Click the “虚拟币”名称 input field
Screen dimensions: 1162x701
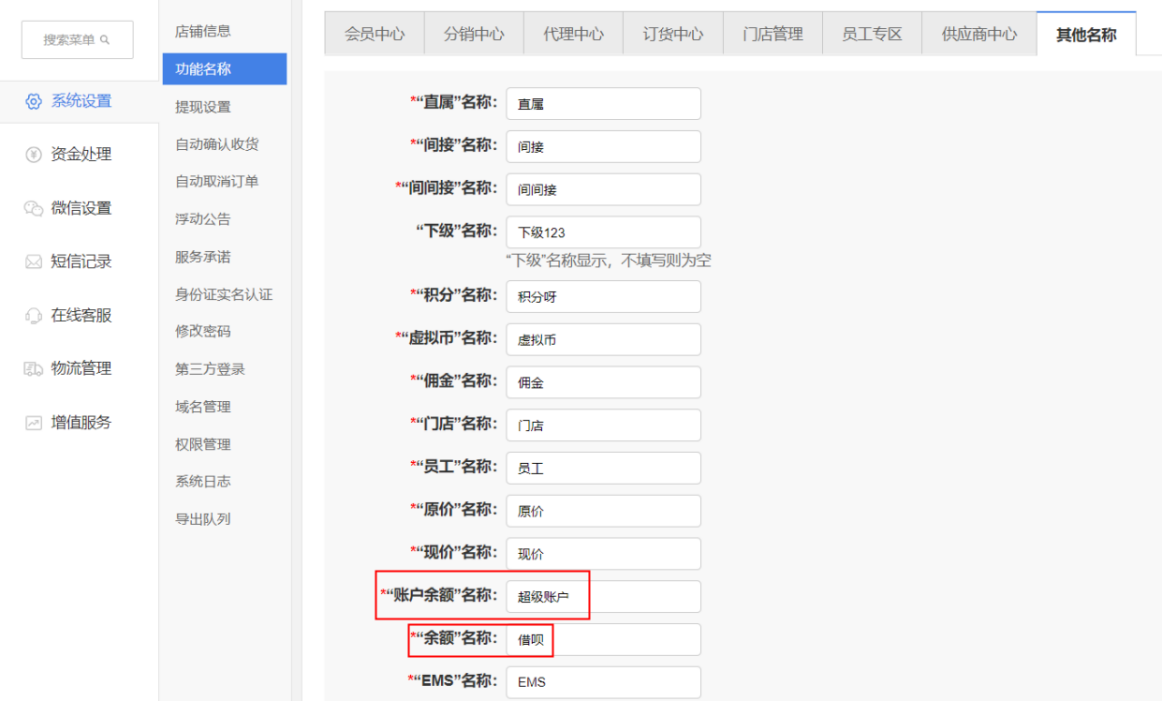pos(603,340)
